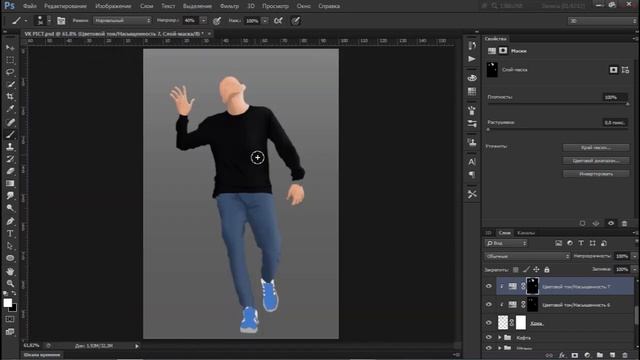Swap foreground and background colors

14,293
